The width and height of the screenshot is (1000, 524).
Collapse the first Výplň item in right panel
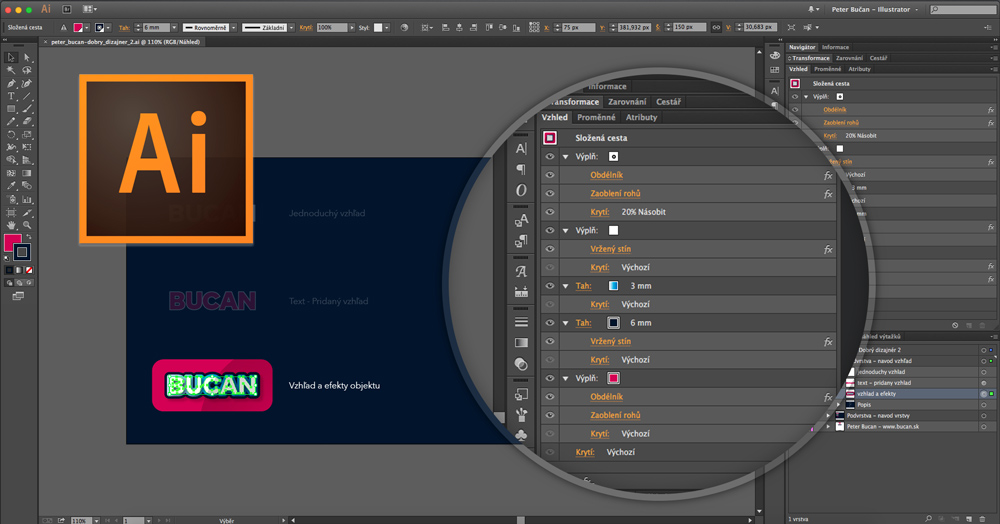click(806, 96)
